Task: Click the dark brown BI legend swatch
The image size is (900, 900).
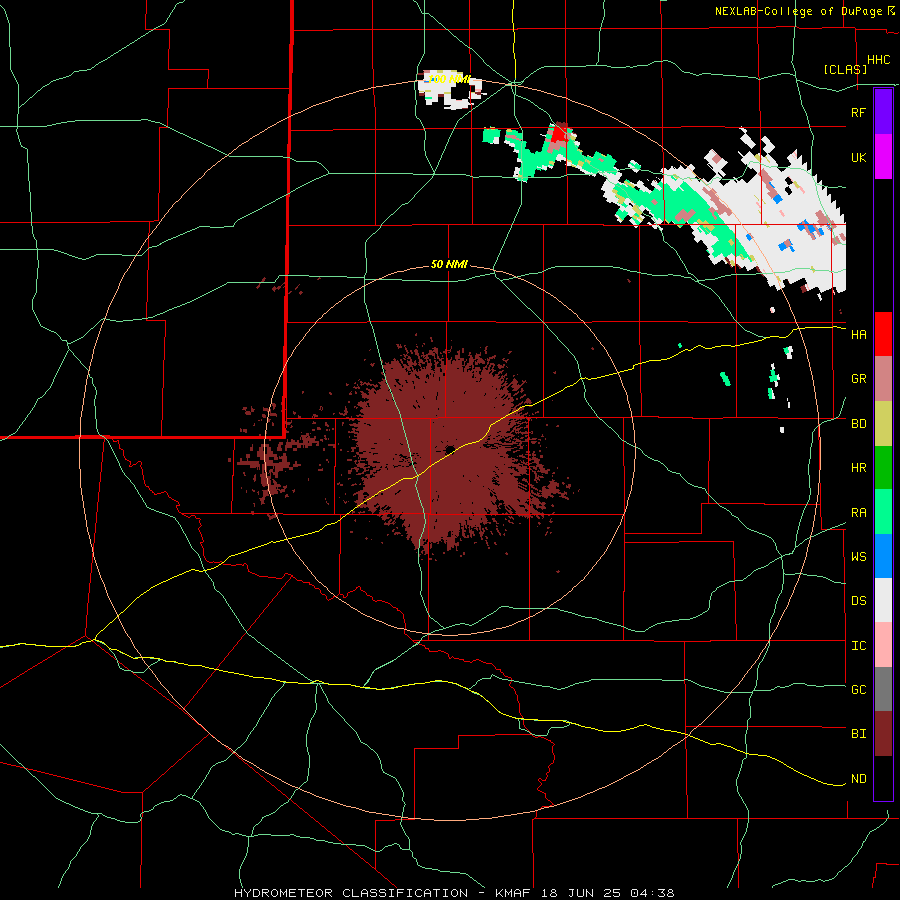Action: (883, 734)
